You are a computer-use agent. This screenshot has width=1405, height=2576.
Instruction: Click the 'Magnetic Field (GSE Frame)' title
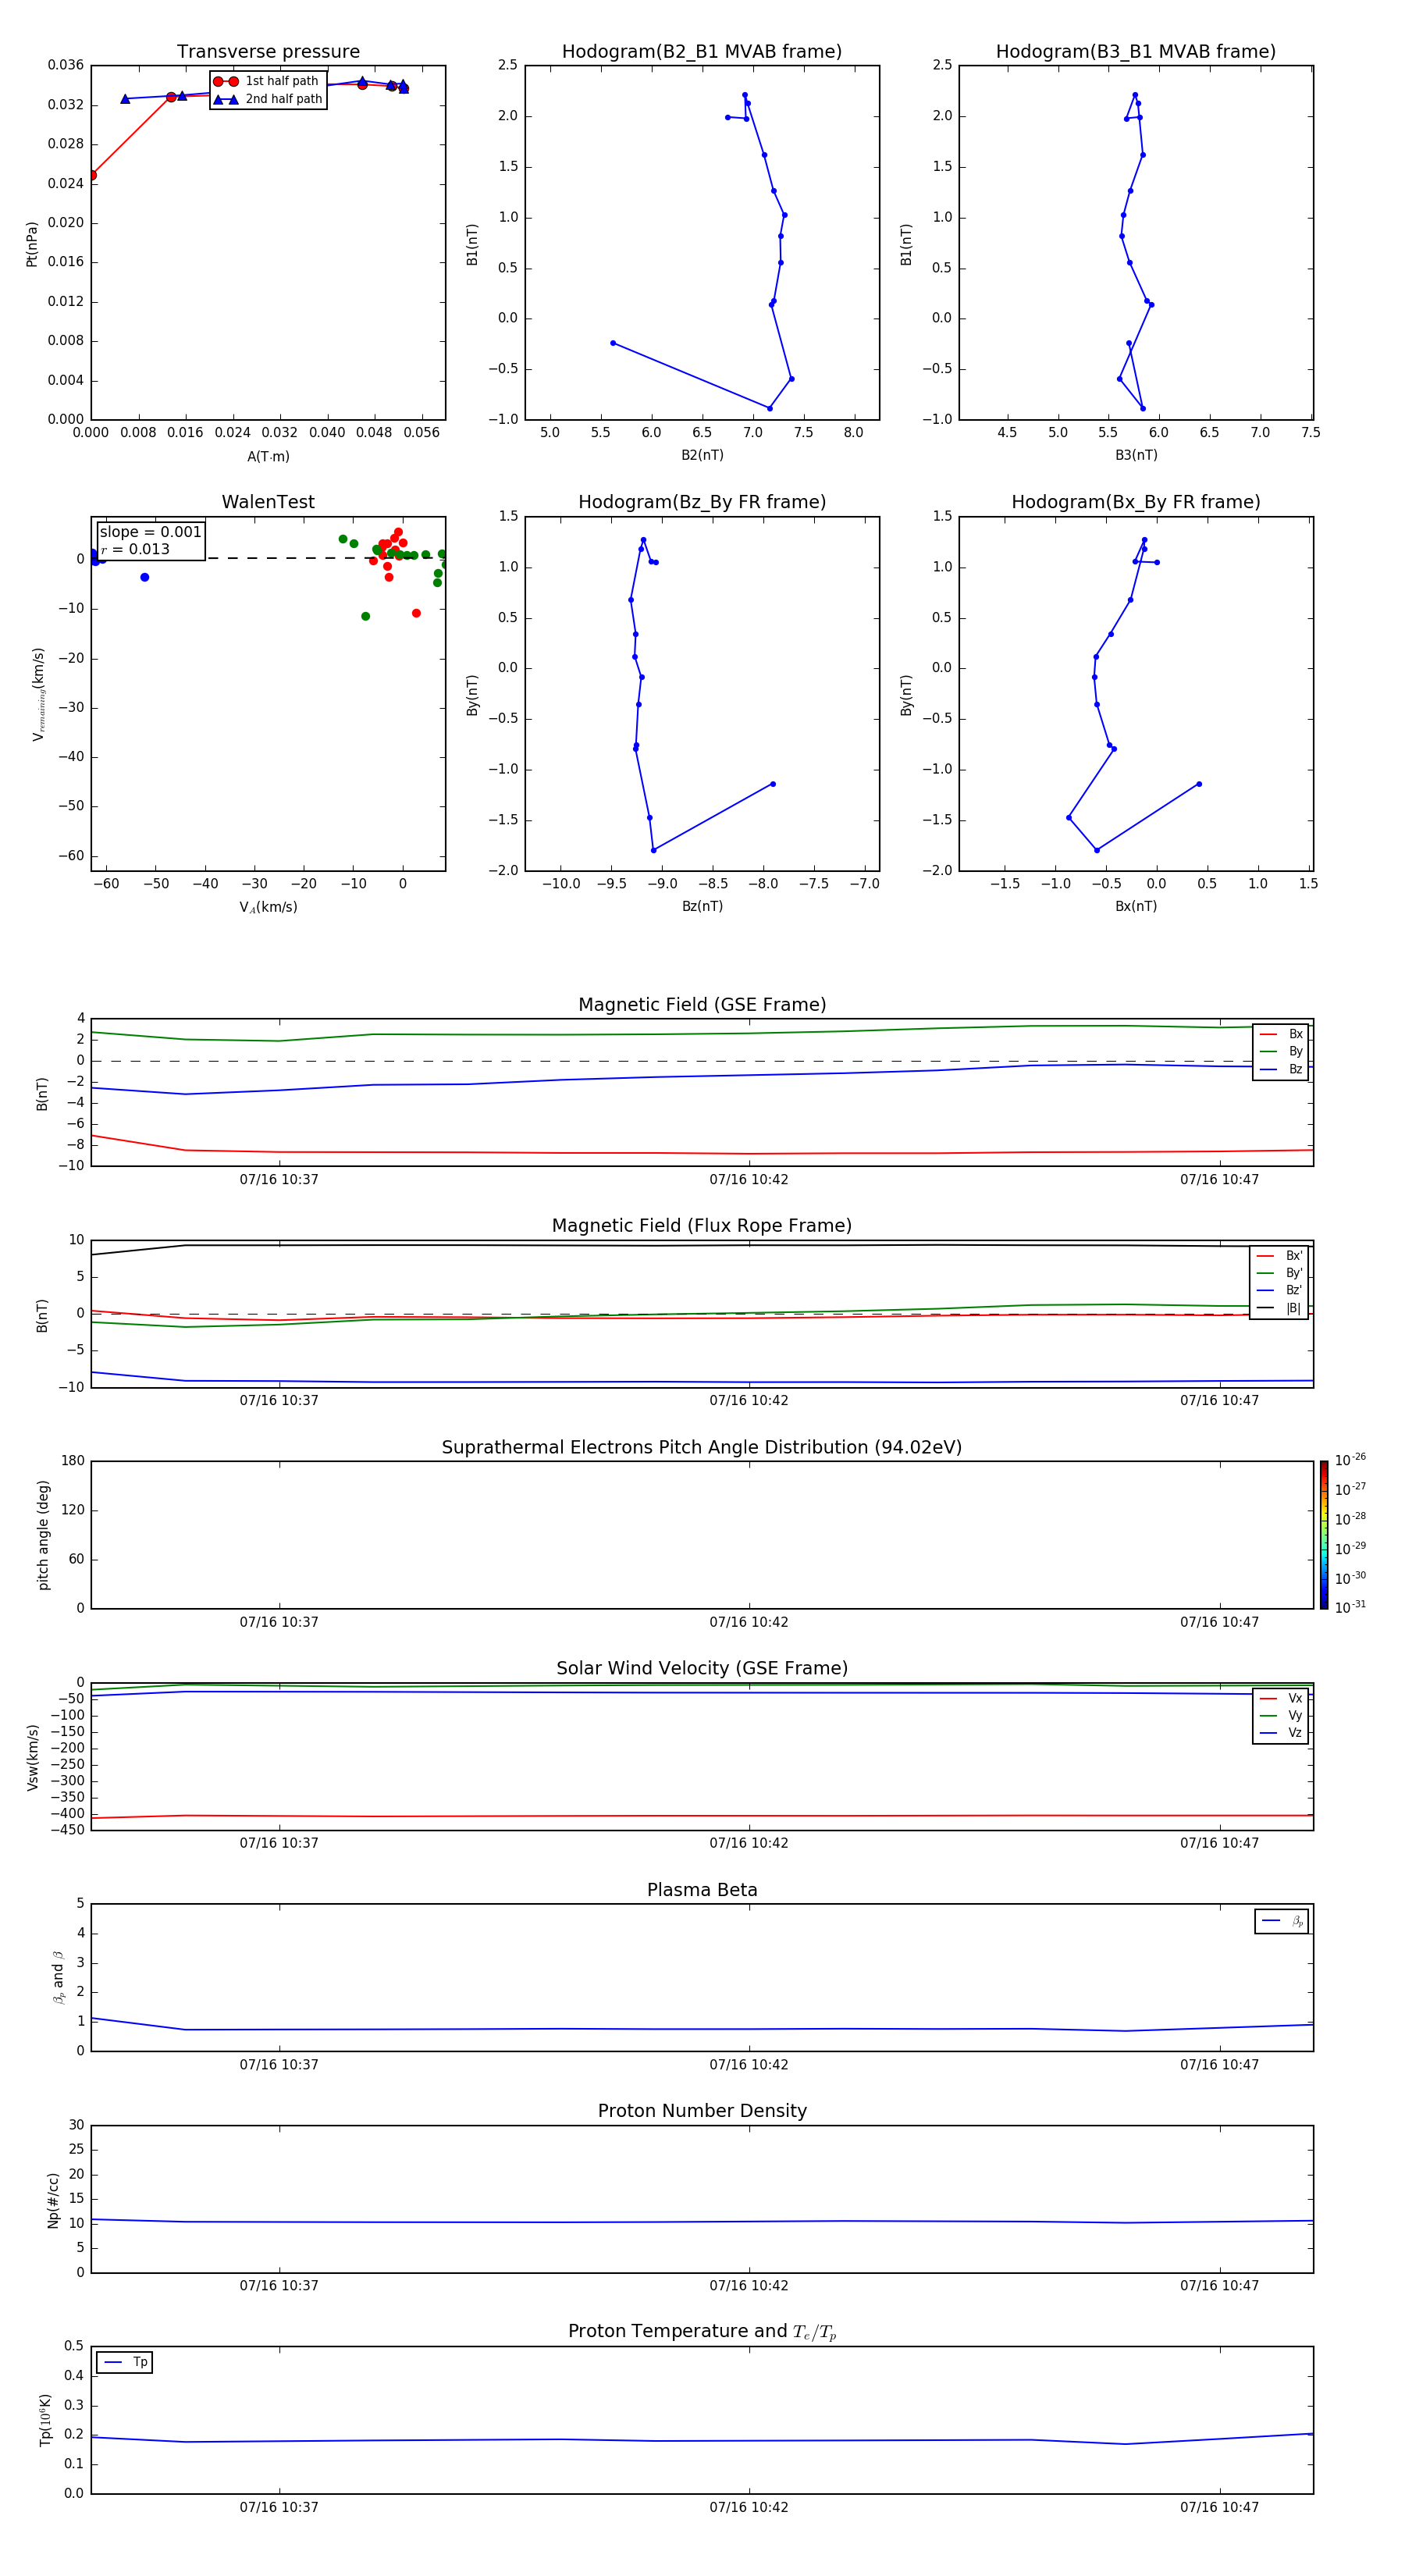coord(702,1005)
